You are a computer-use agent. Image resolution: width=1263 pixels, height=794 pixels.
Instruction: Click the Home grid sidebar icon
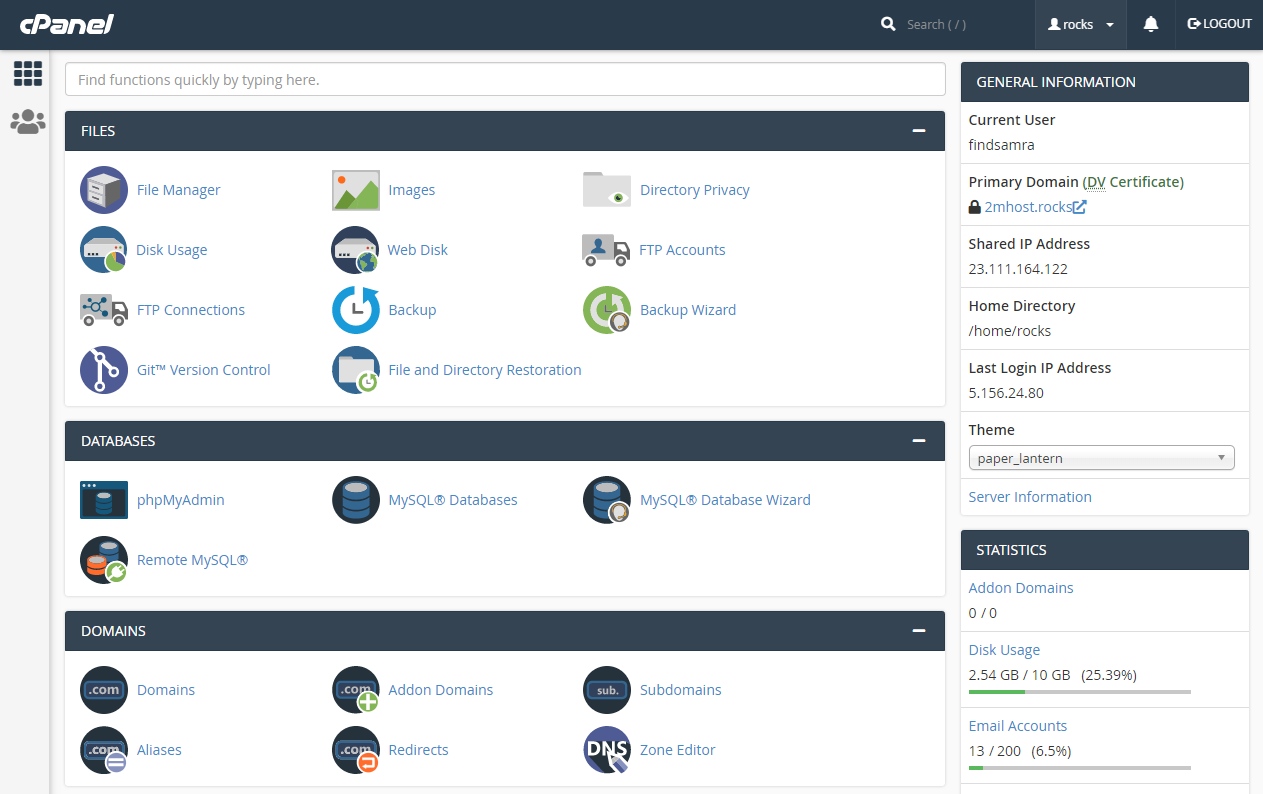[28, 73]
